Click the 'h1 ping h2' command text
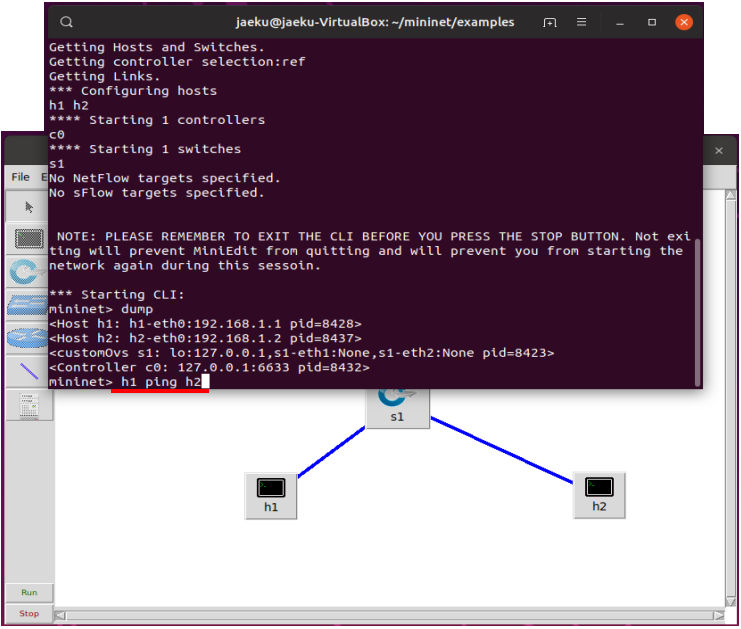This screenshot has height=629, width=741. click(161, 382)
